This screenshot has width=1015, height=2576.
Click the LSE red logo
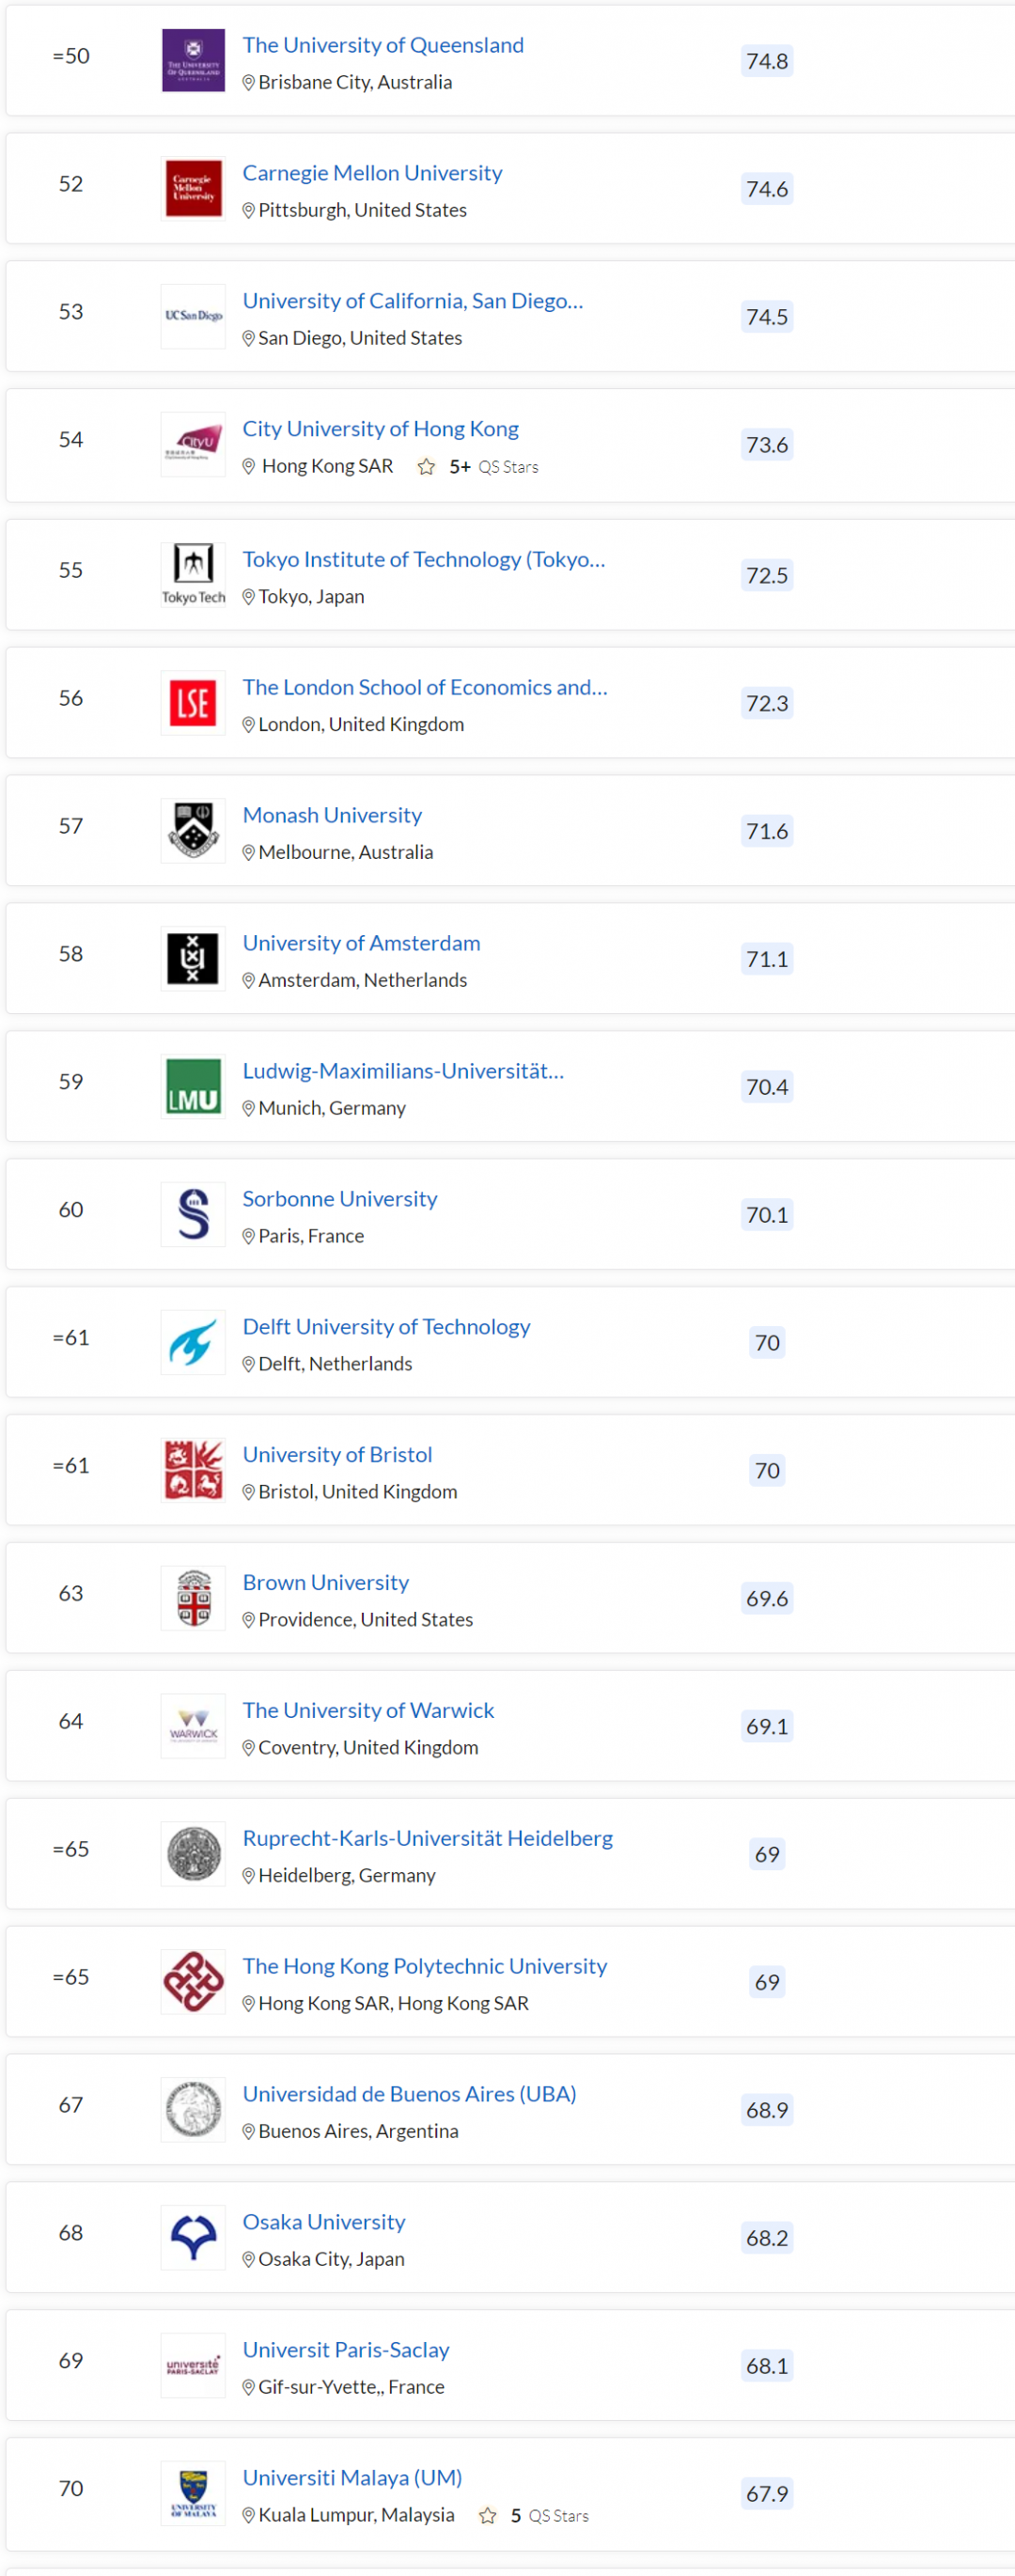[x=193, y=703]
